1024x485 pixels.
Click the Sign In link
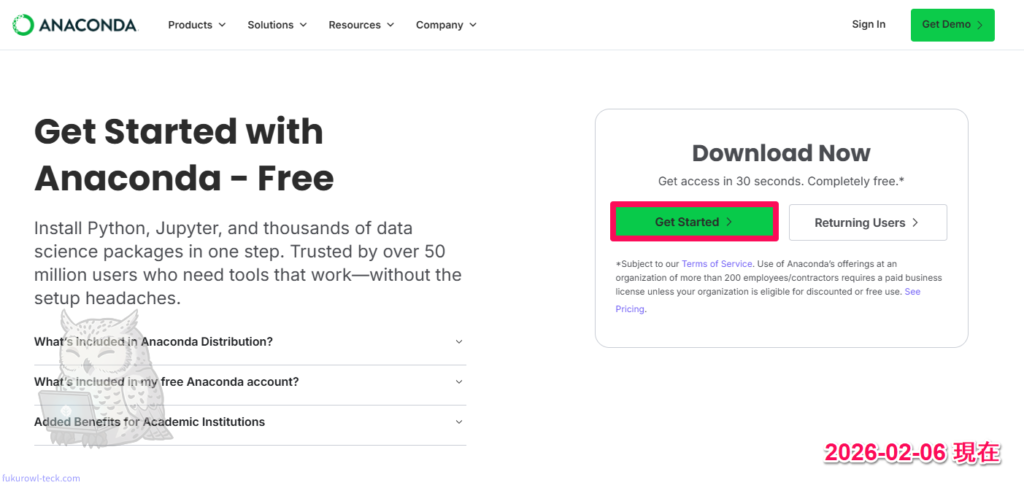tap(868, 24)
